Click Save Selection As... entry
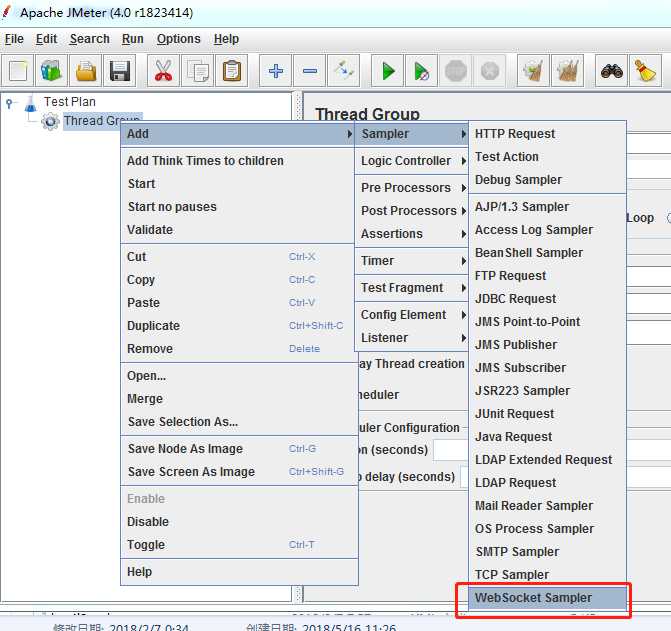 [x=239, y=422]
